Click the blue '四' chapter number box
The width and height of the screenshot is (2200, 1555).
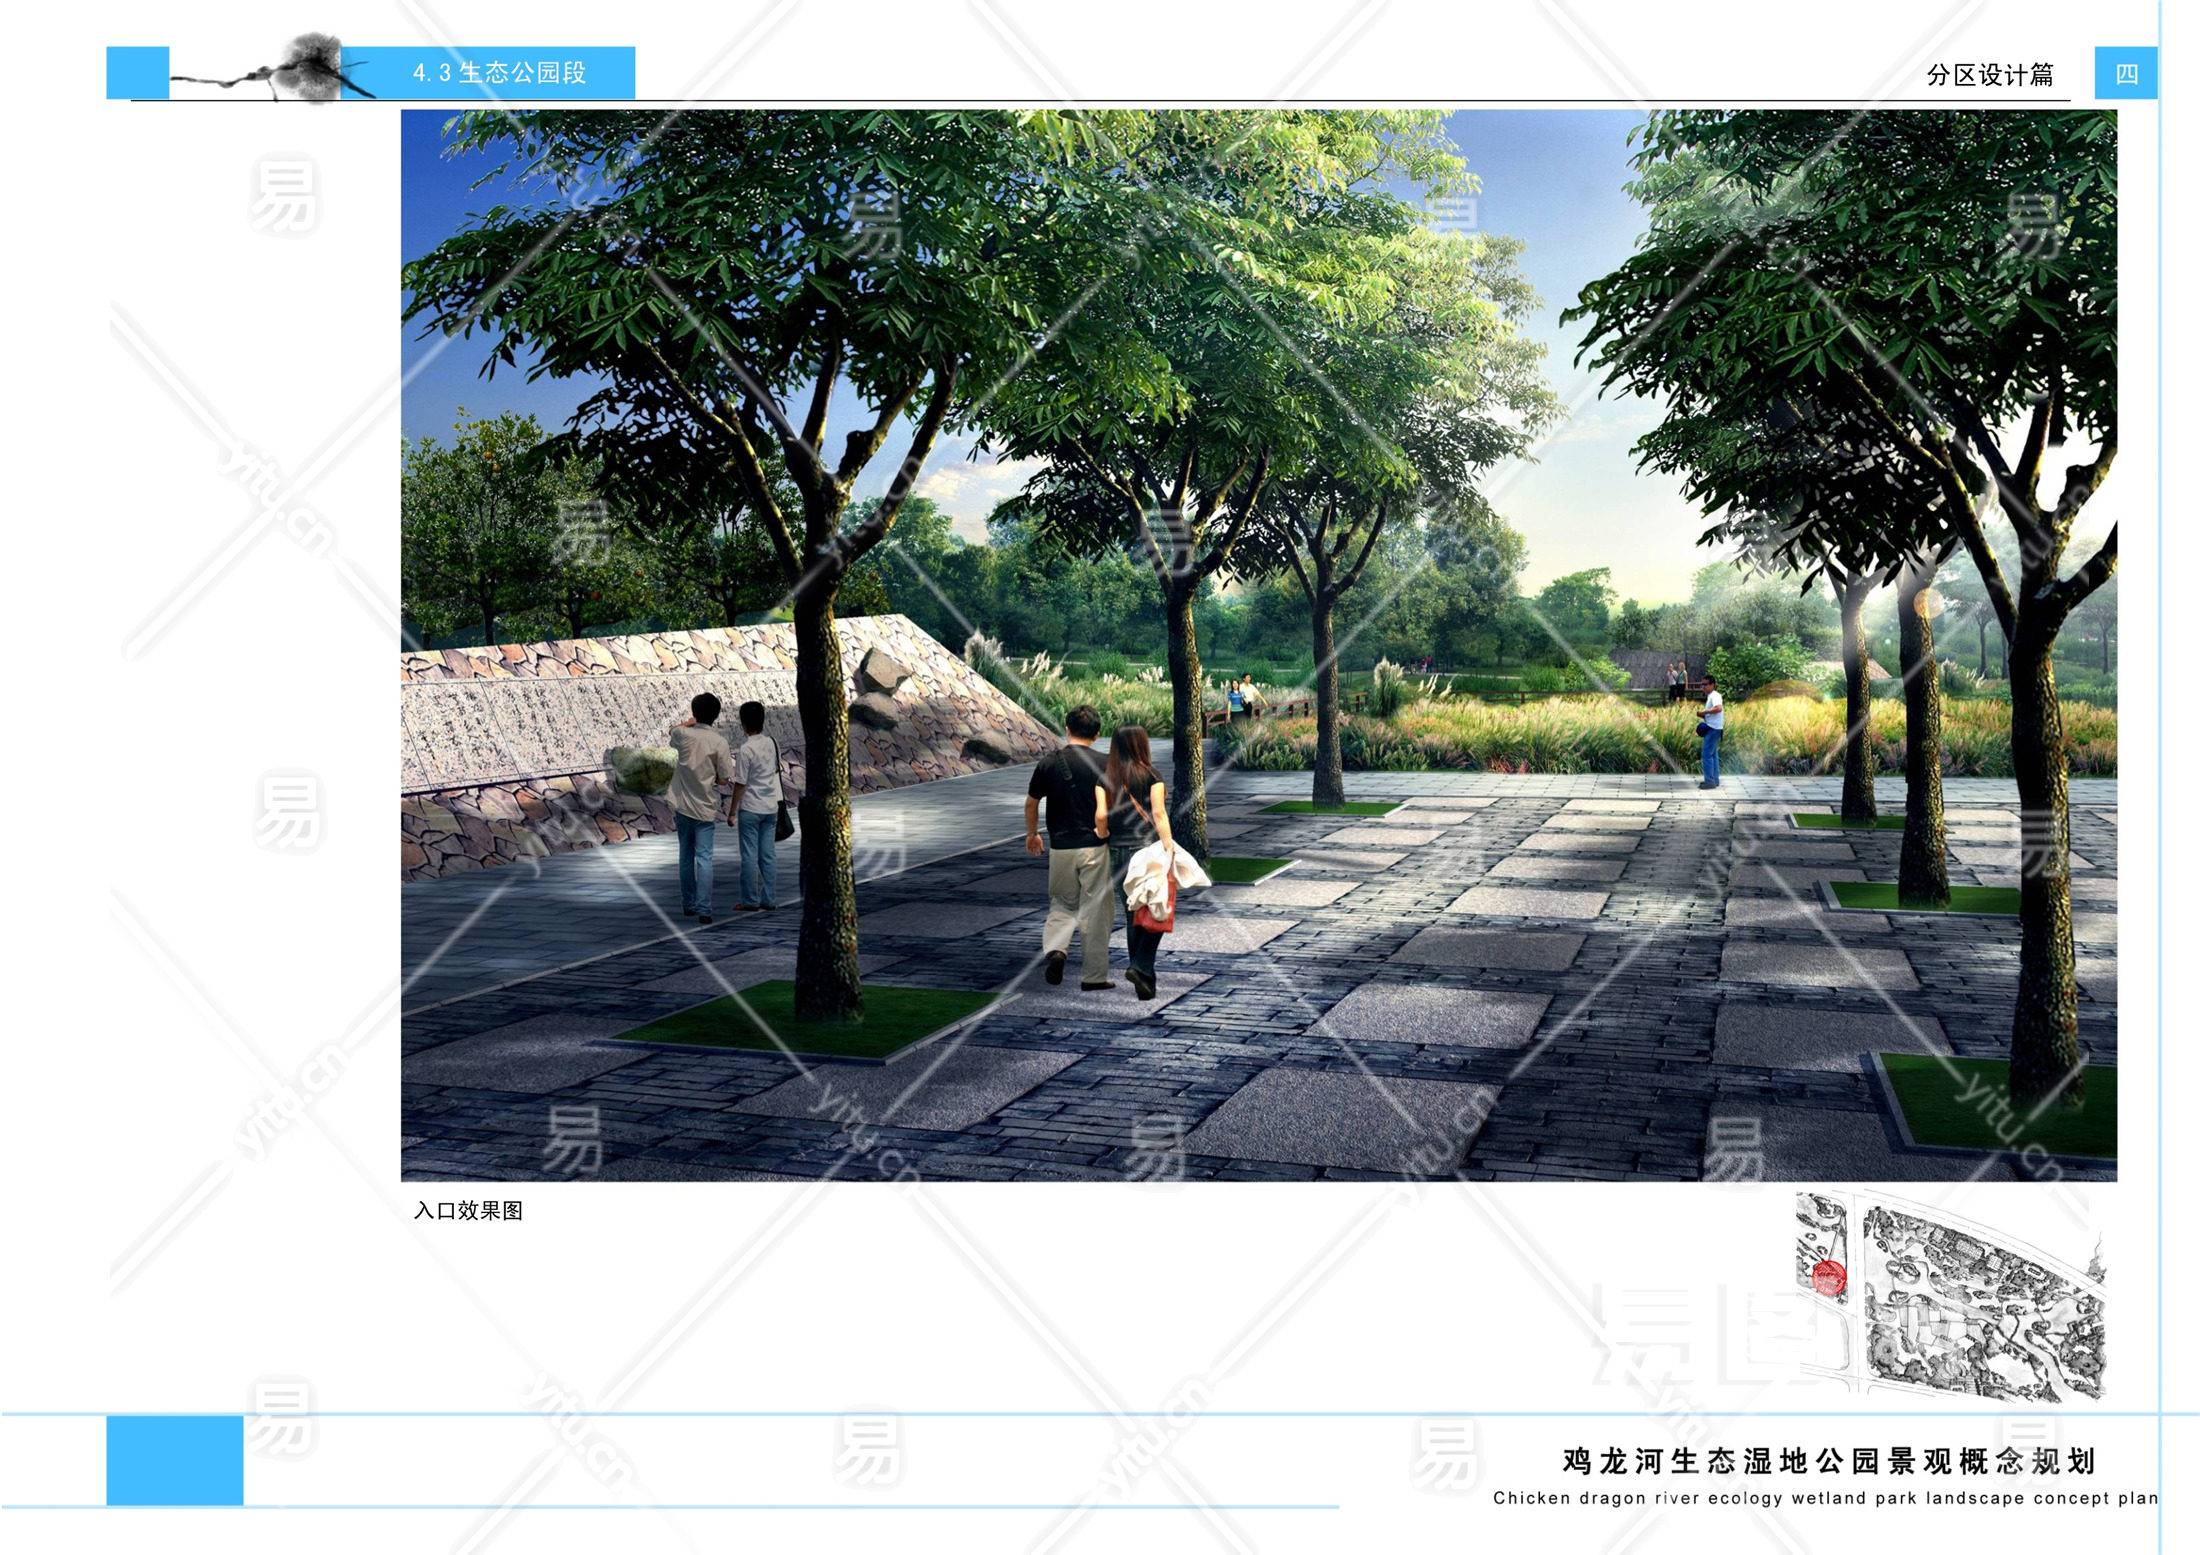tap(2125, 73)
